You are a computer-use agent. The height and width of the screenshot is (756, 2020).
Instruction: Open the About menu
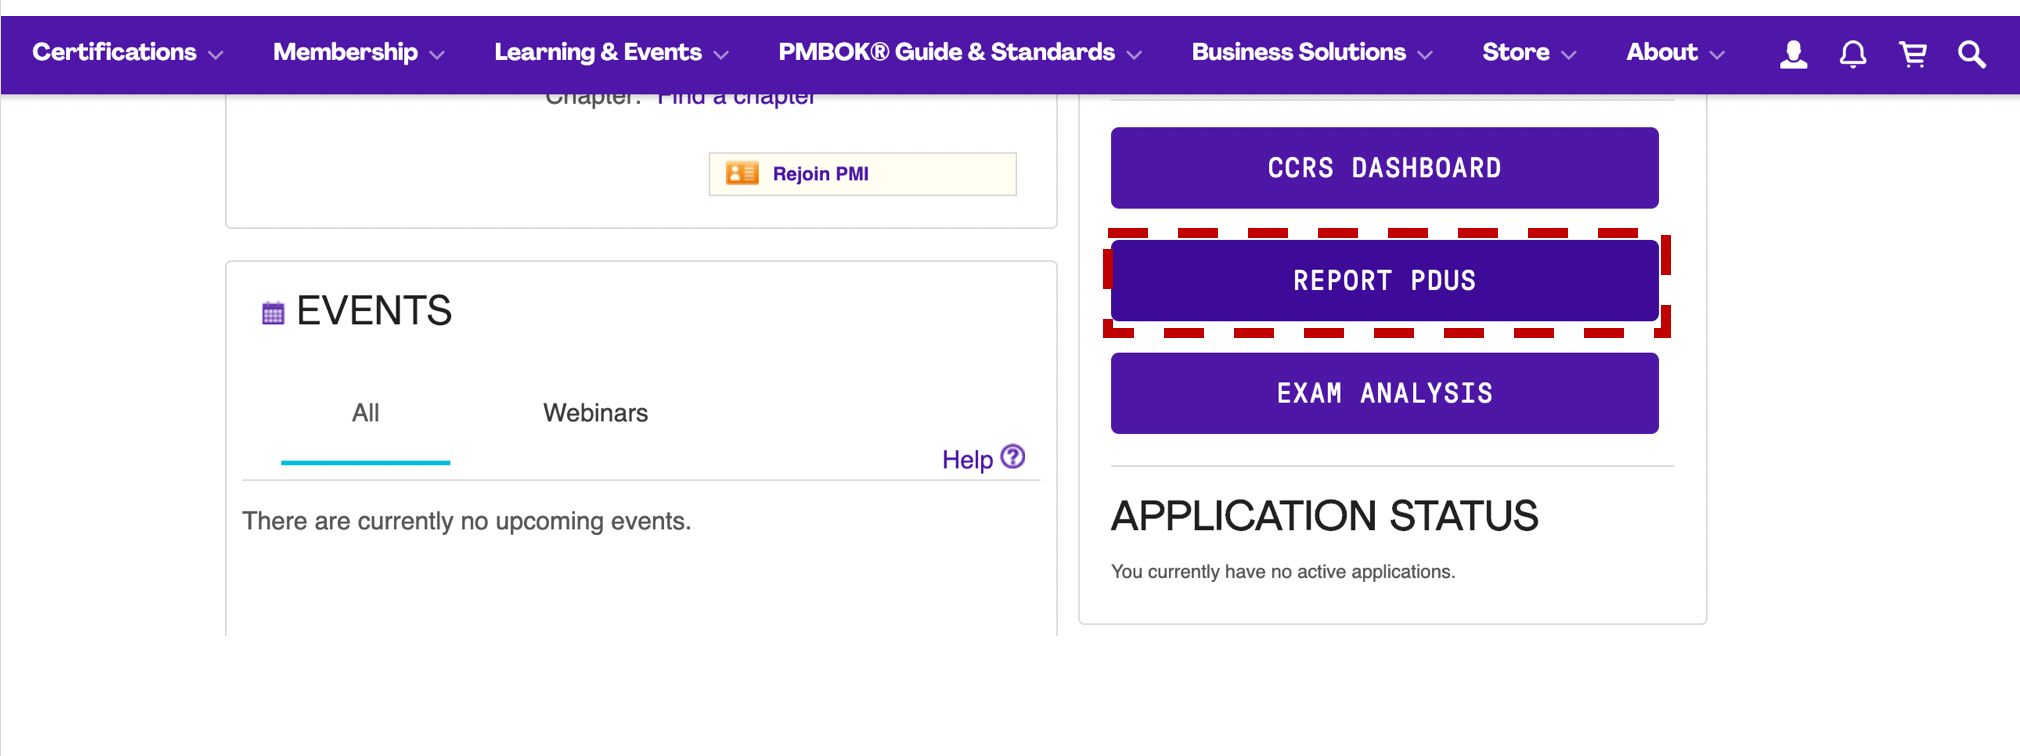[x=1662, y=52]
